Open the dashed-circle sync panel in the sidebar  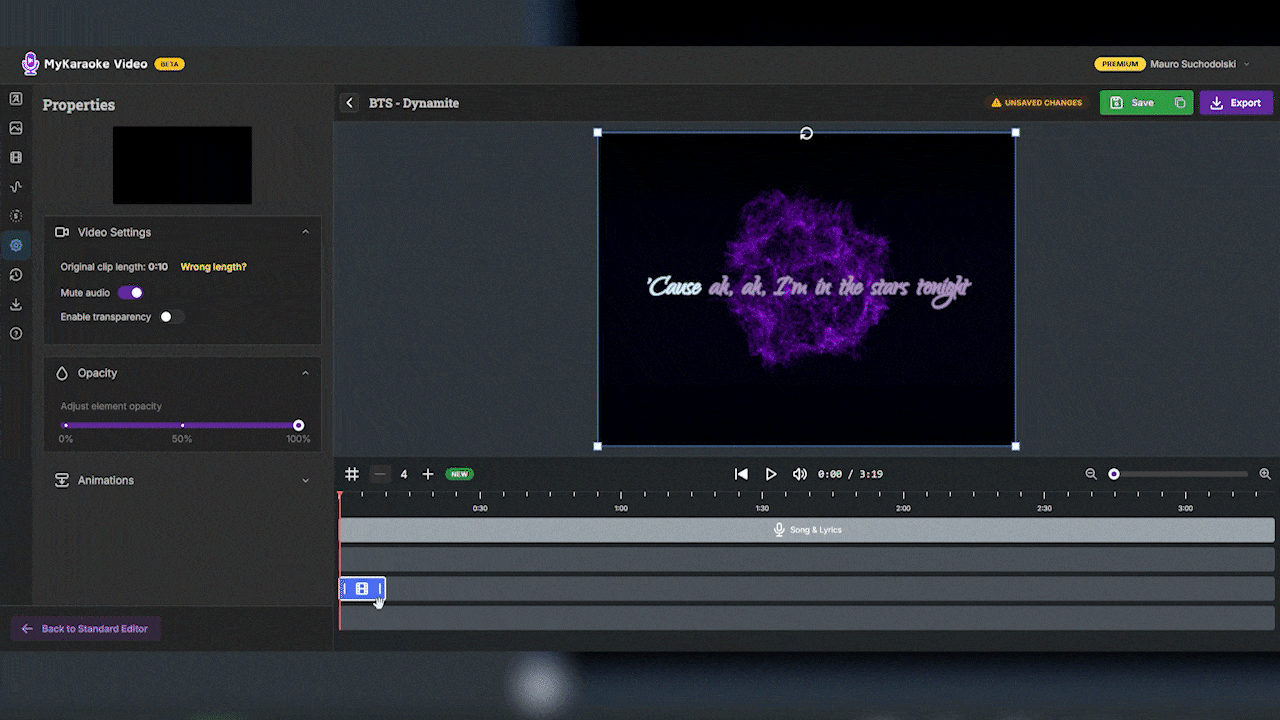coord(15,215)
